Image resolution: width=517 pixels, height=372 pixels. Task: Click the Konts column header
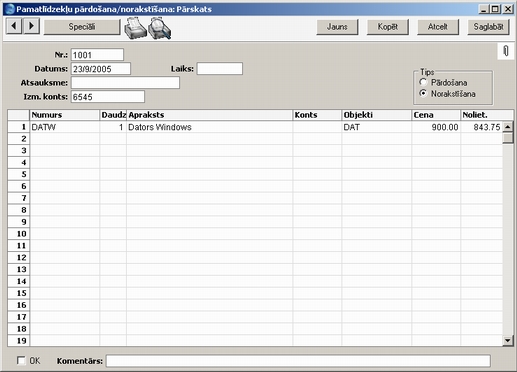pos(317,115)
